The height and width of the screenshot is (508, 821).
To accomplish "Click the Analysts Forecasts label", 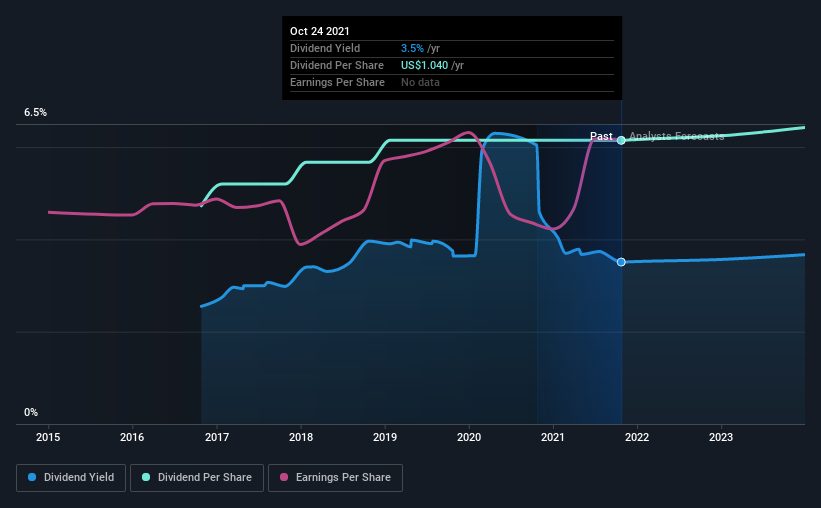I will pos(676,136).
